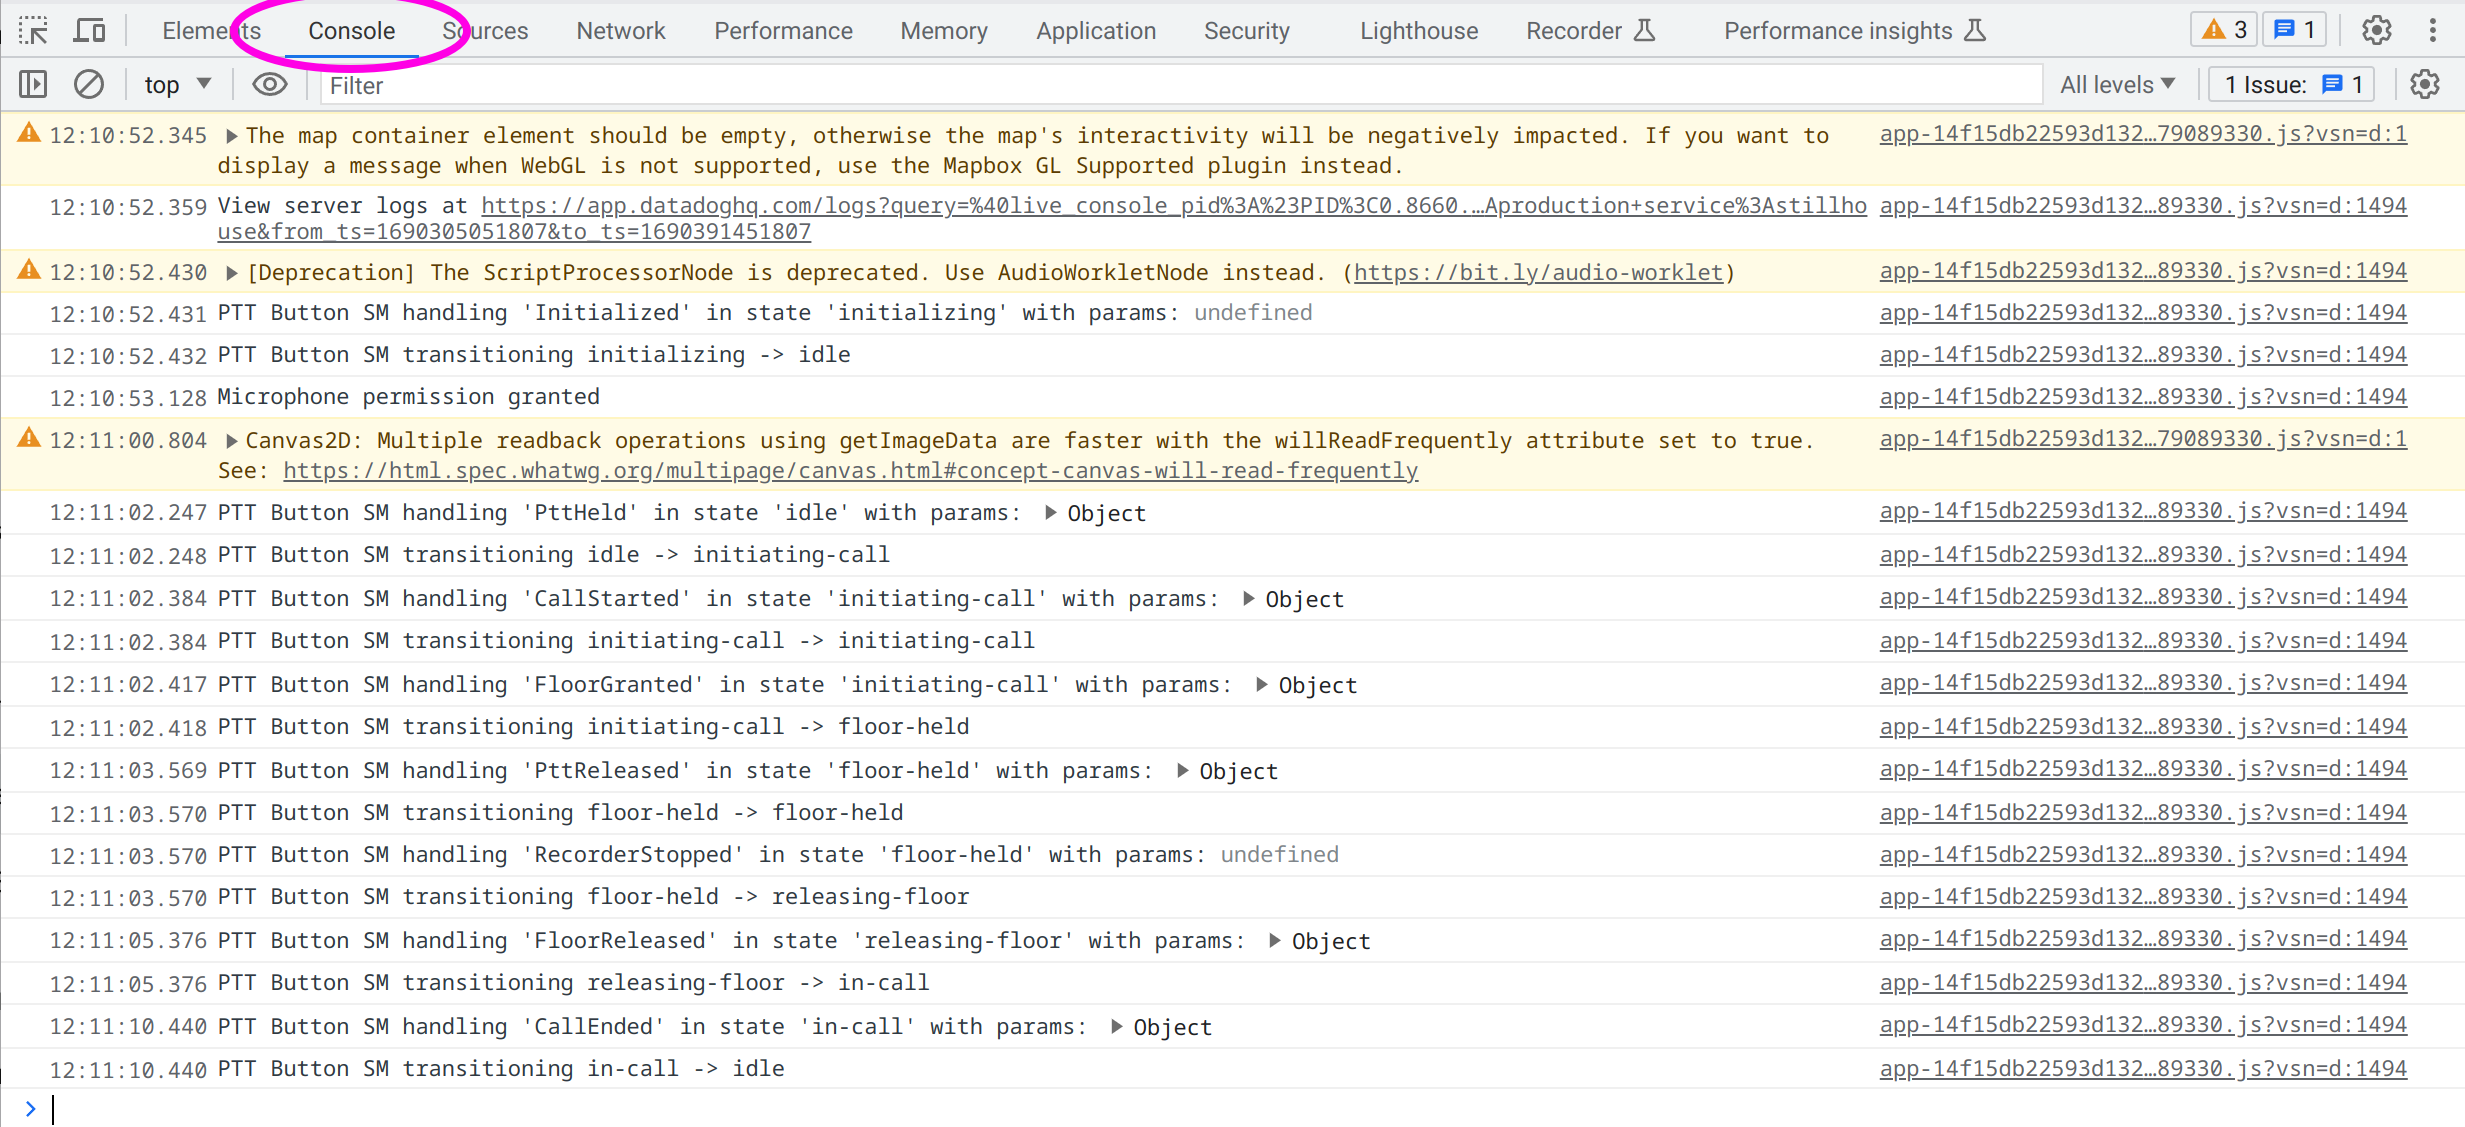Open the top JavaScript context dropdown
2465x1127 pixels.
177,85
